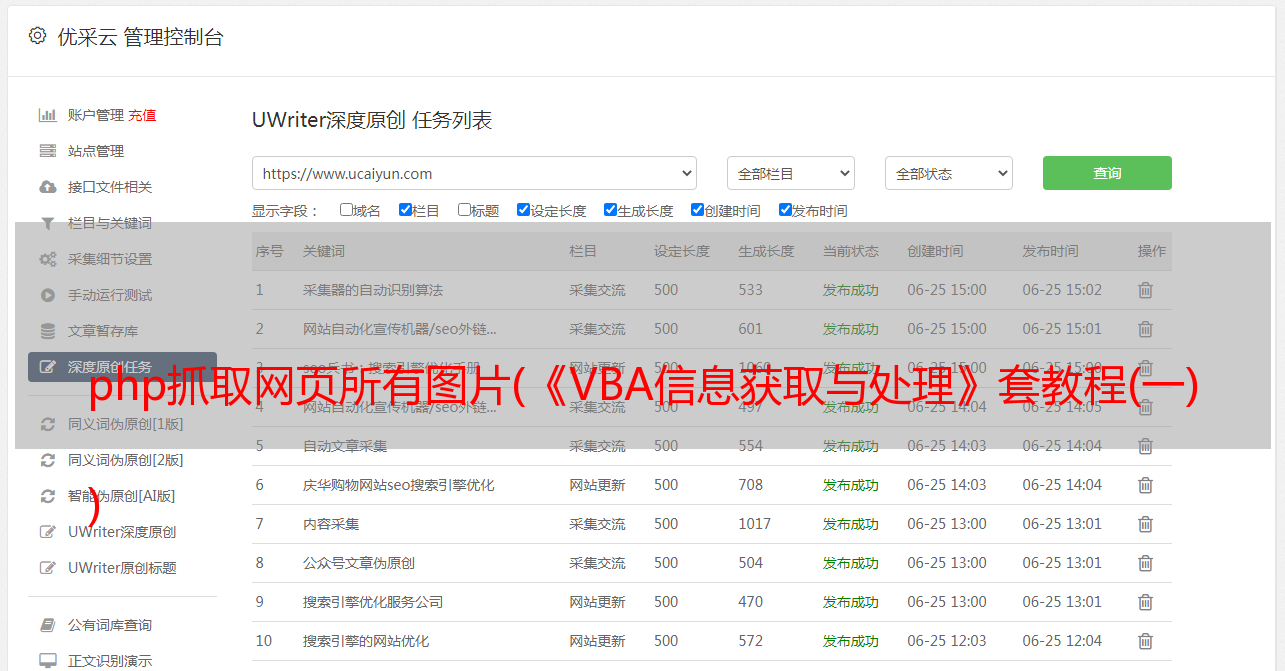Image resolution: width=1285 pixels, height=671 pixels.
Task: Click the book icon for 公有词库查询
Action: [x=47, y=625]
